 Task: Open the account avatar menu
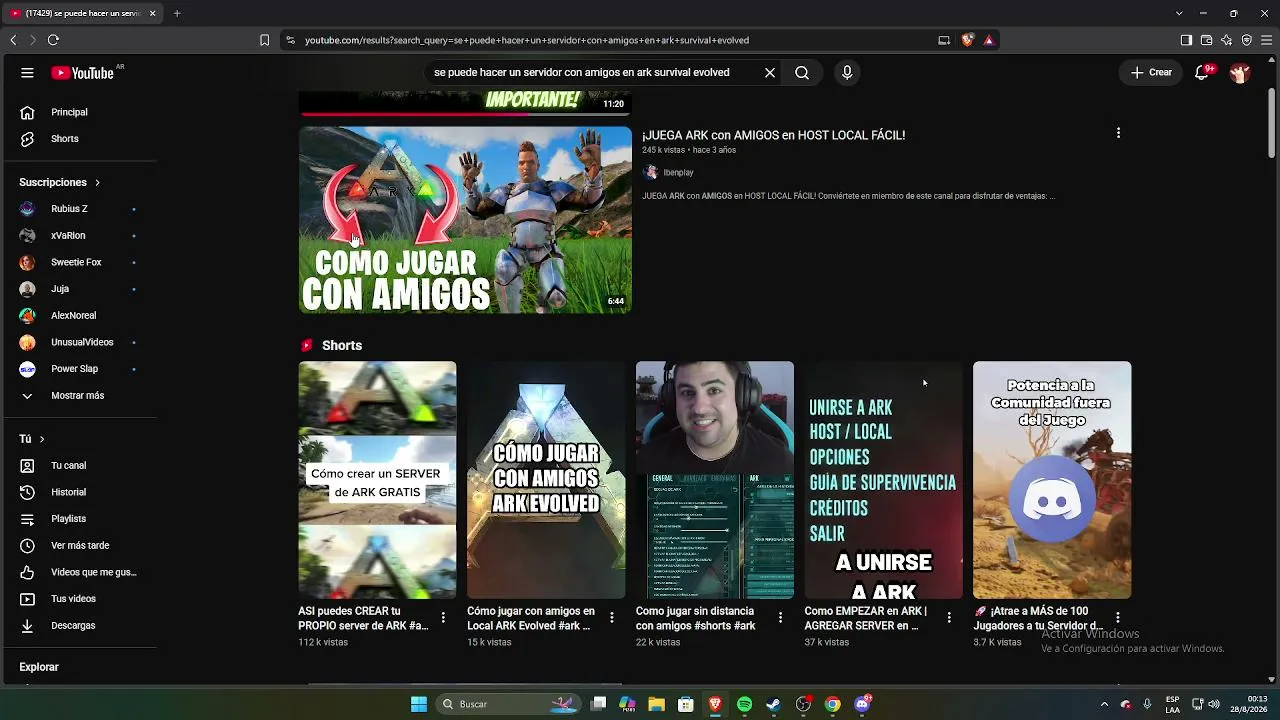(1240, 73)
